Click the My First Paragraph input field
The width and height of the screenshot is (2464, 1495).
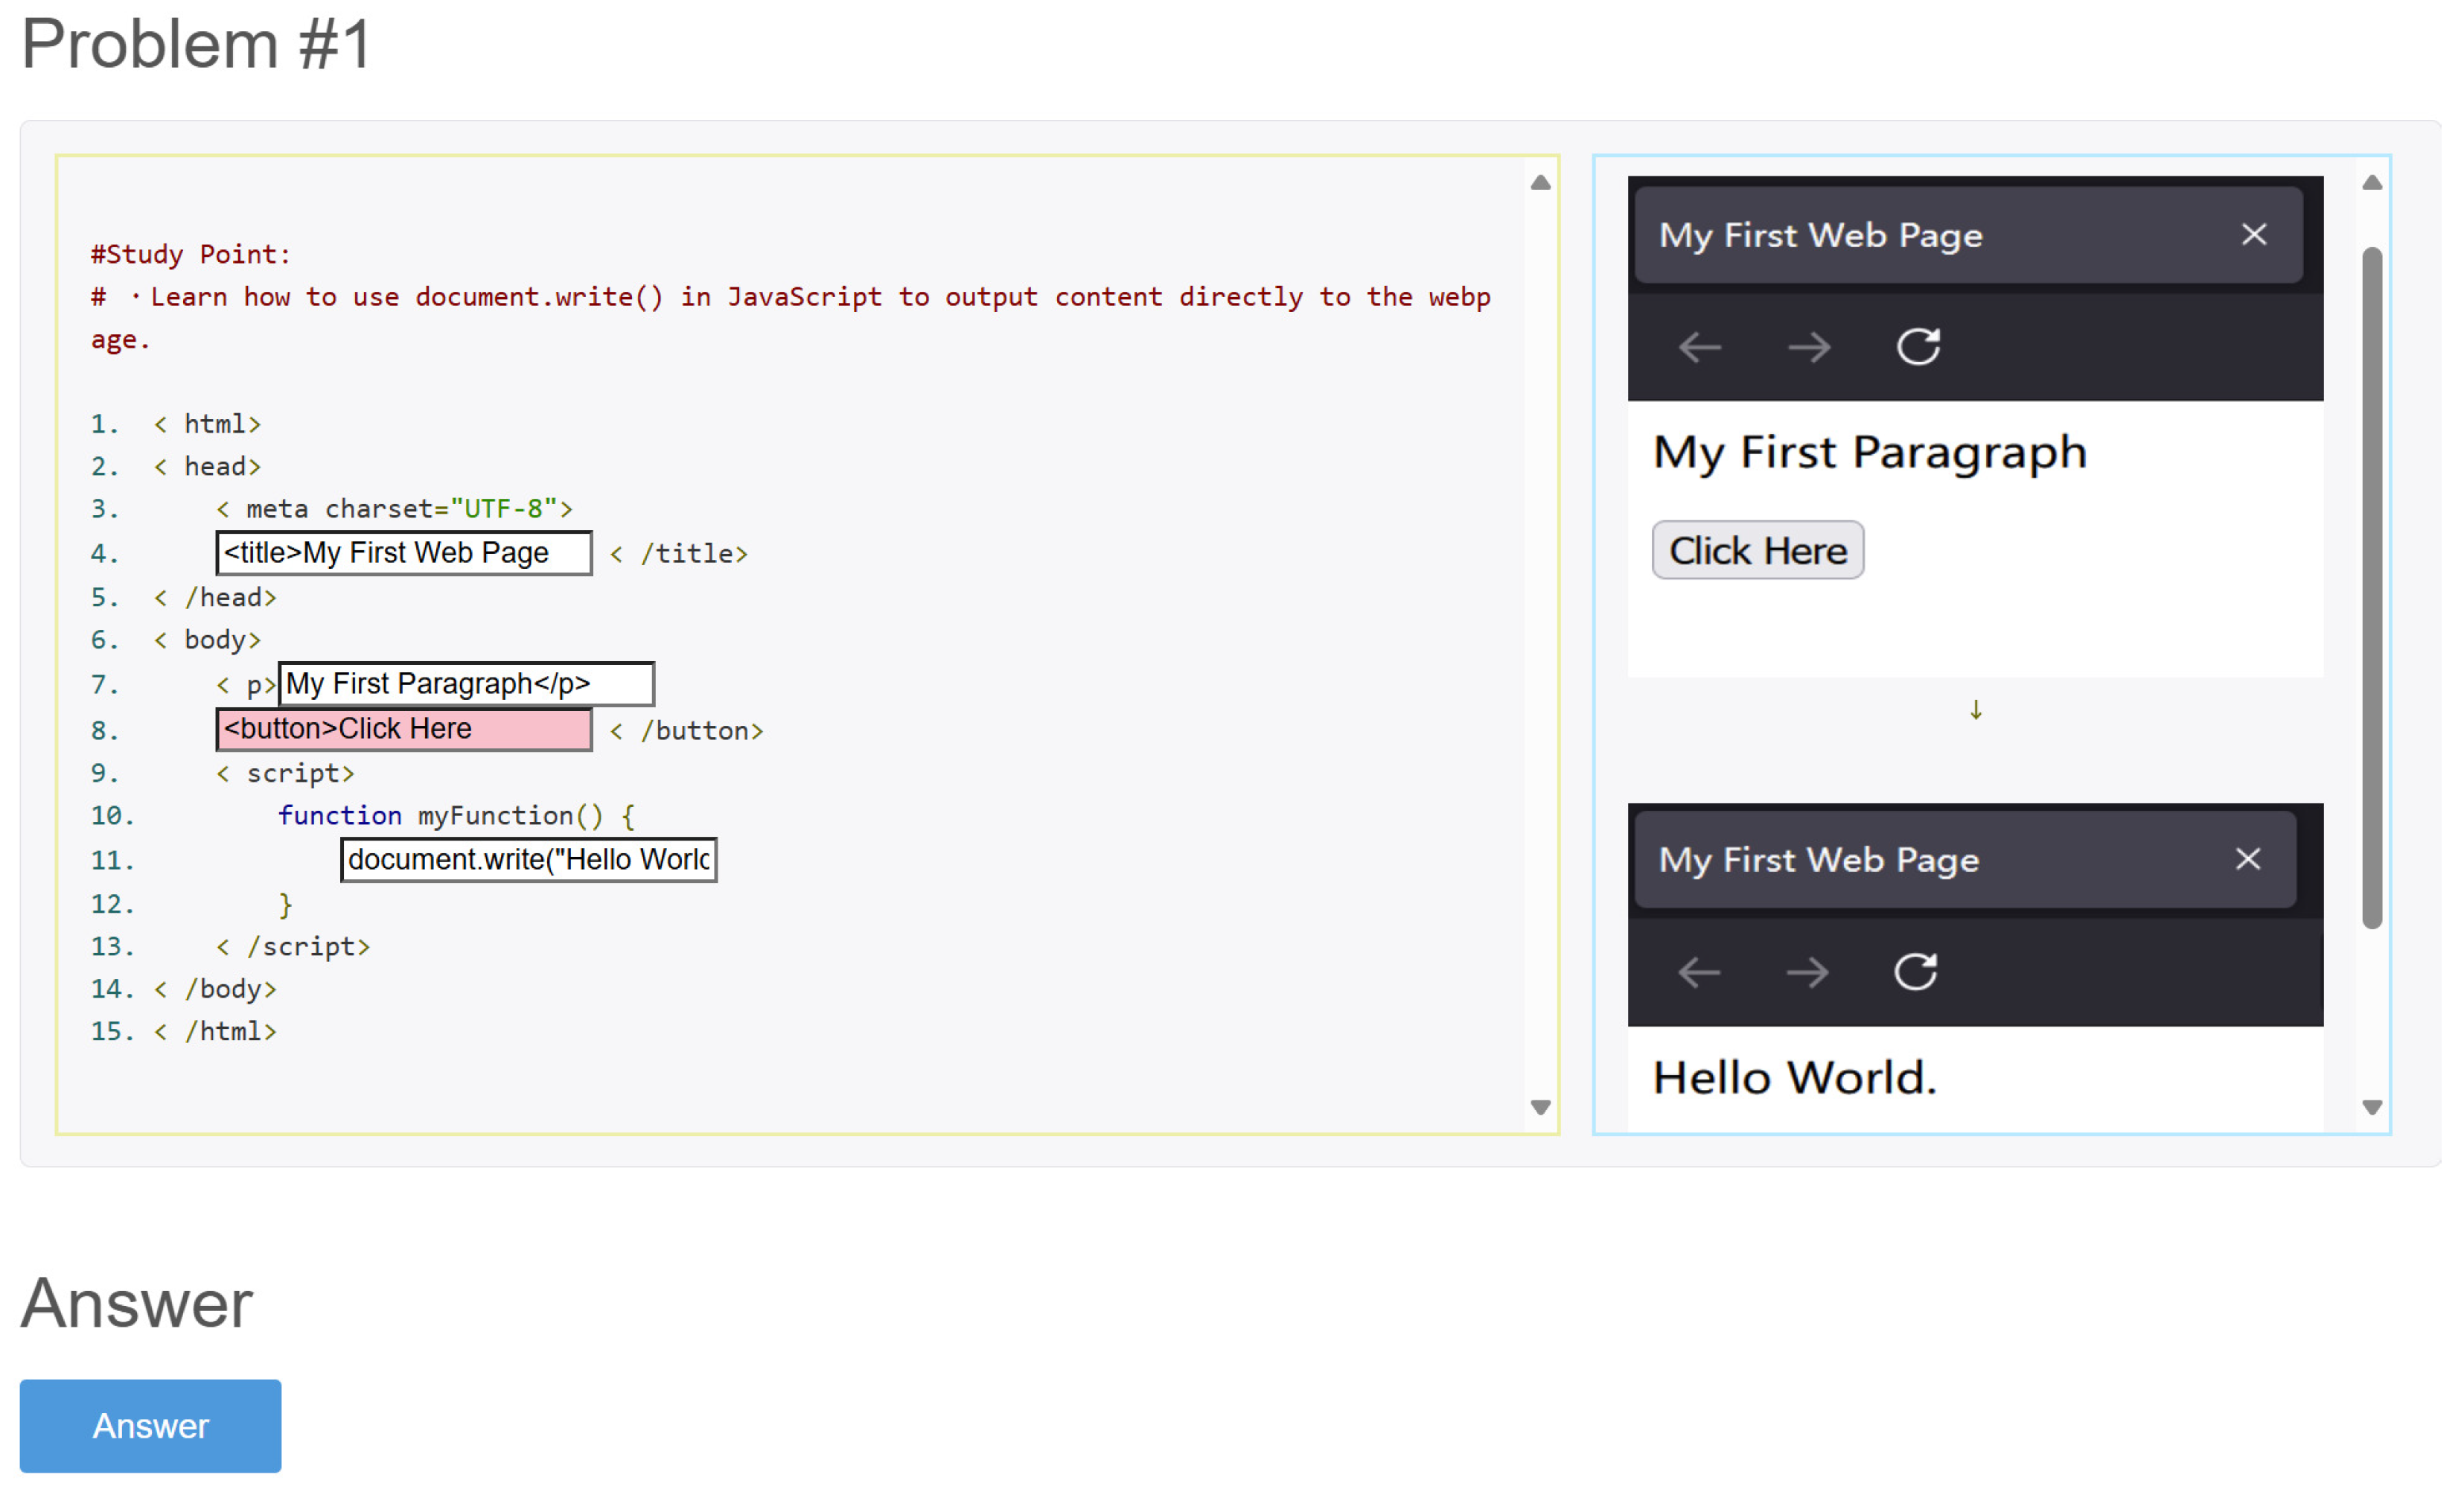pos(466,684)
